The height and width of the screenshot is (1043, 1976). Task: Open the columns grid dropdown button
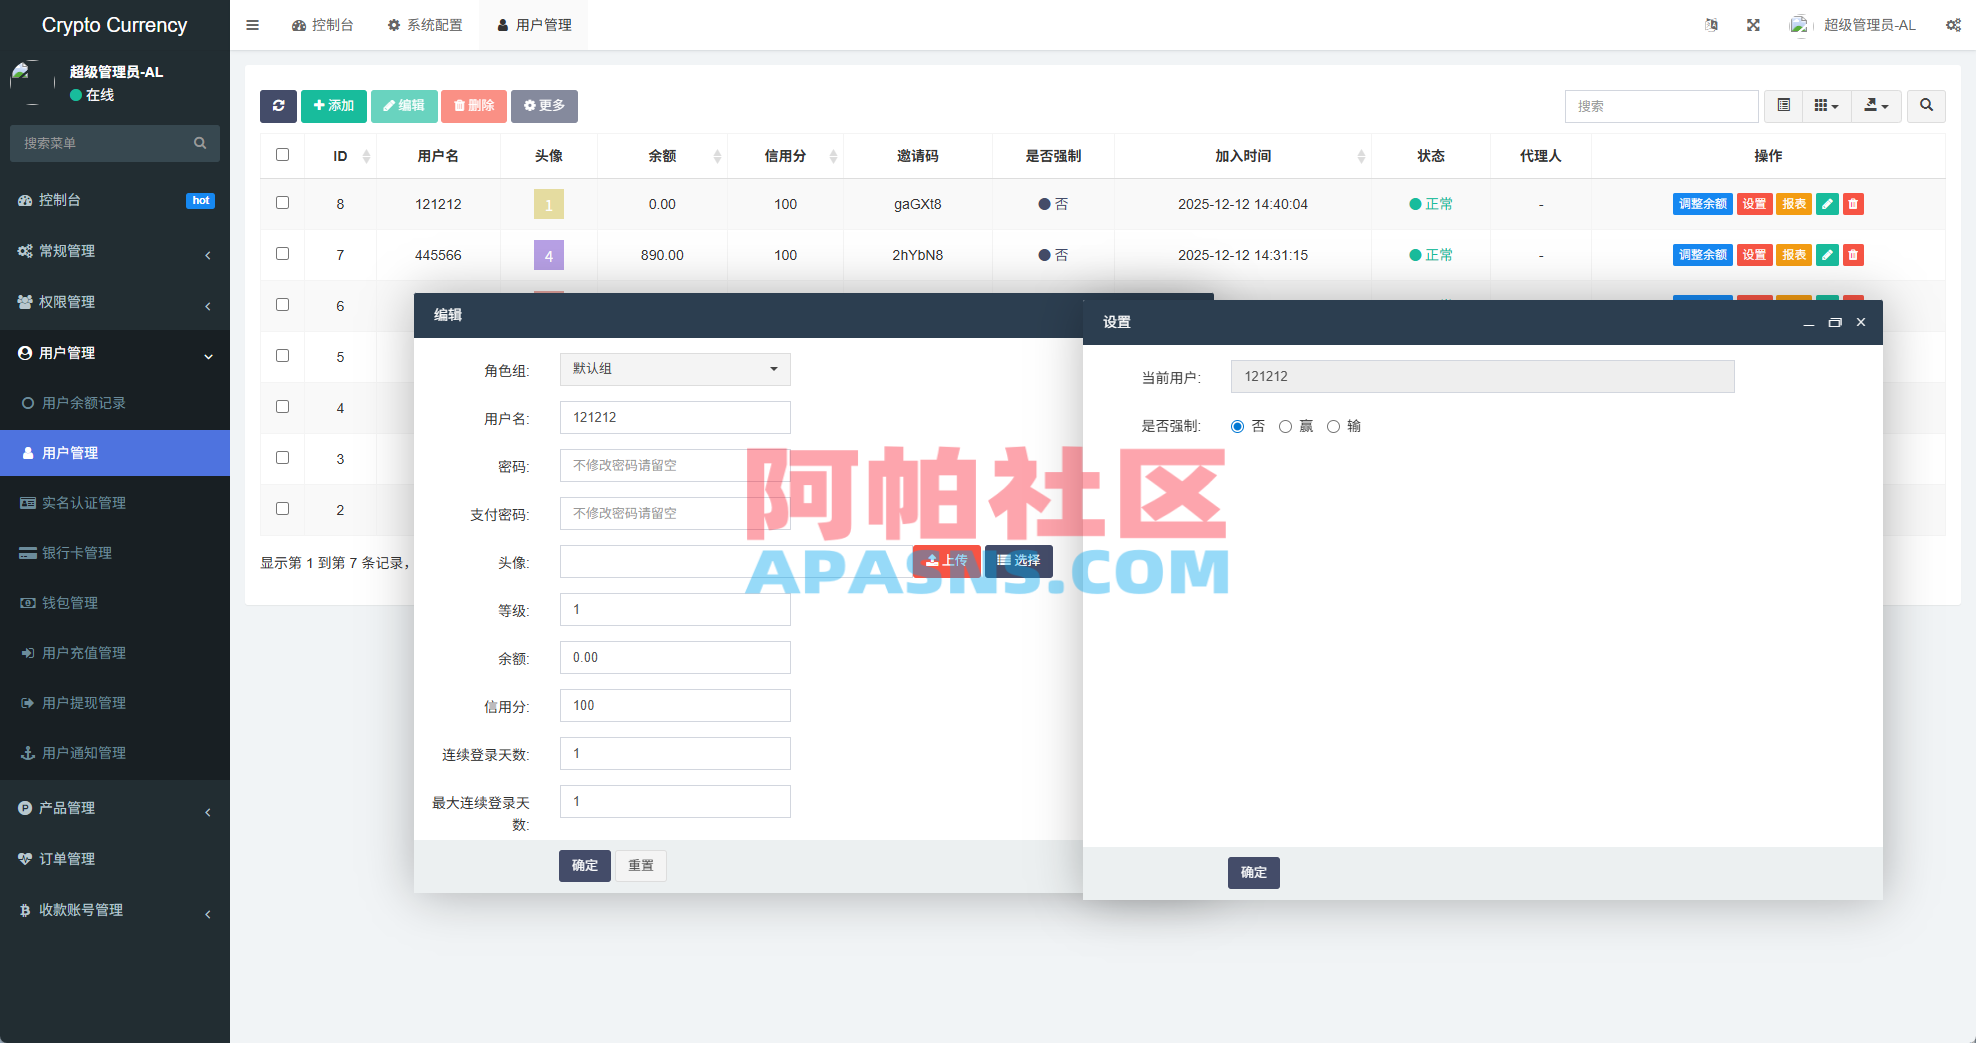coord(1826,106)
